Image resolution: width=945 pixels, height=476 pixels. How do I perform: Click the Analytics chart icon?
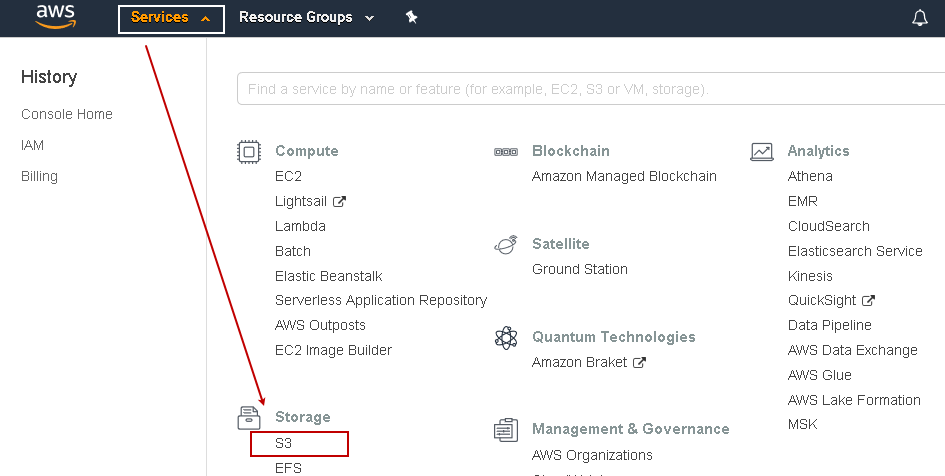(x=762, y=151)
